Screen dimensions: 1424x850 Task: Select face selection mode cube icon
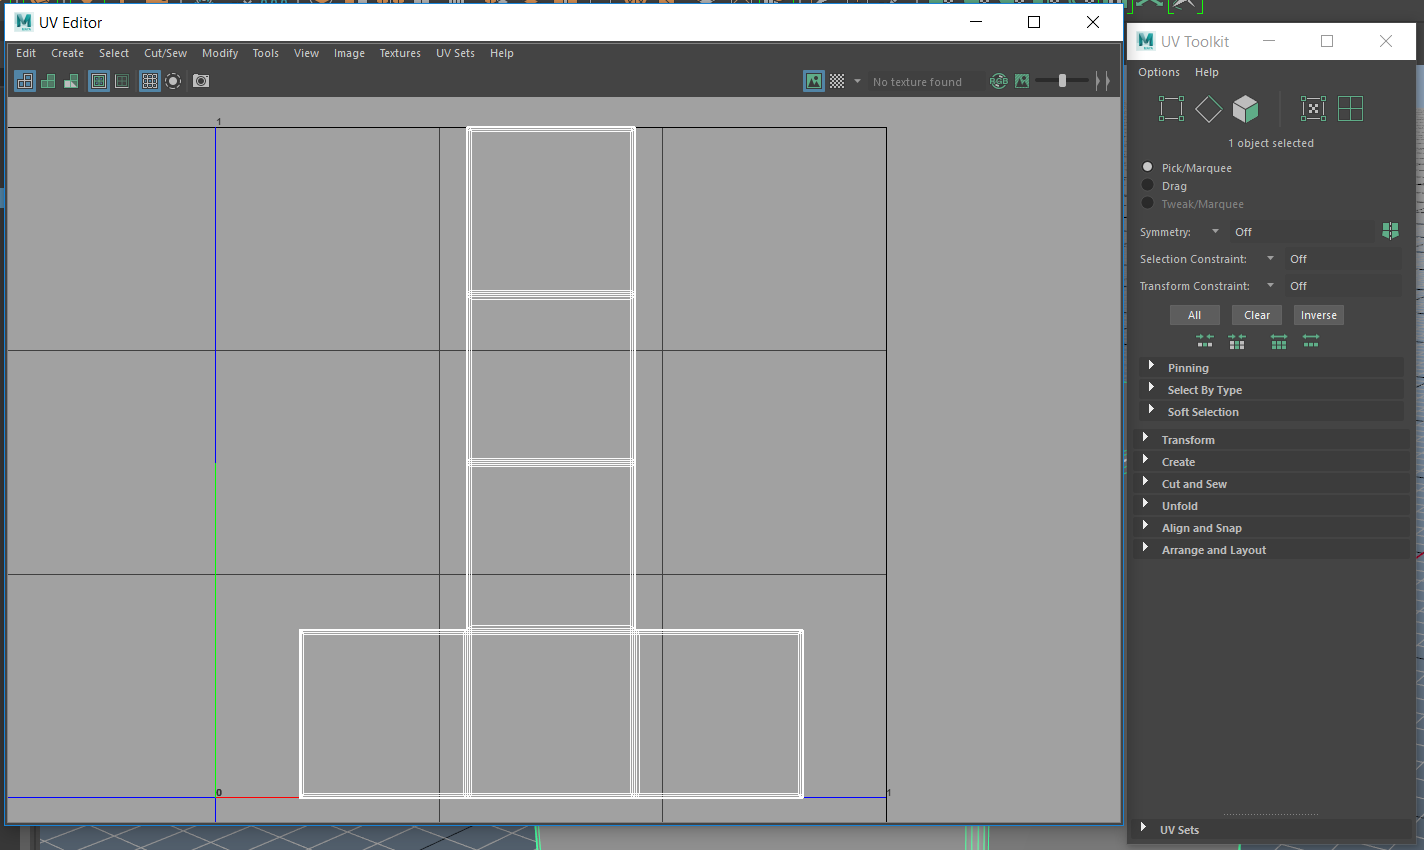pyautogui.click(x=1245, y=109)
